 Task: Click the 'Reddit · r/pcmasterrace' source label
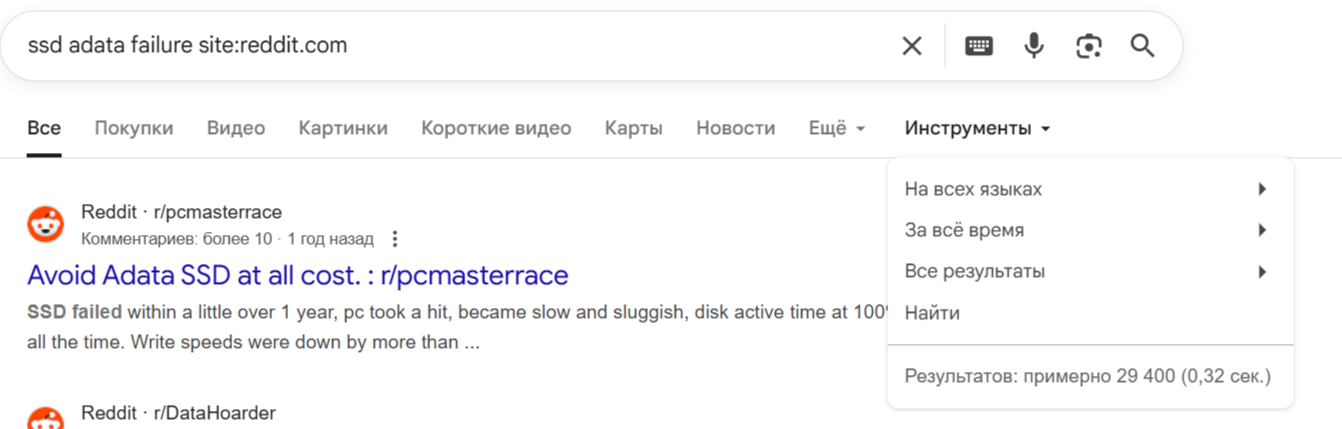[181, 212]
